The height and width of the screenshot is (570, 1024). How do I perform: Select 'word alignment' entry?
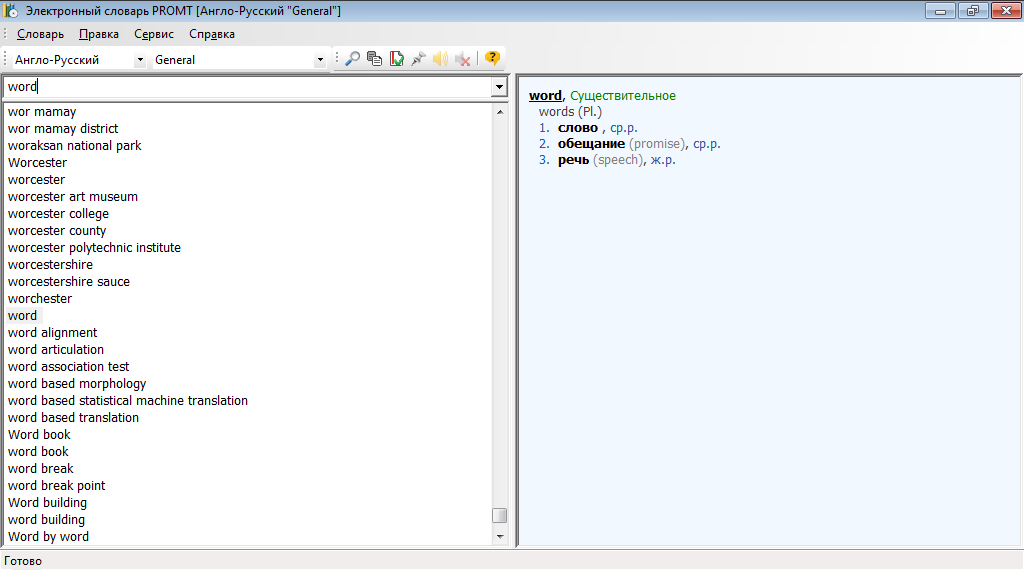(x=52, y=332)
